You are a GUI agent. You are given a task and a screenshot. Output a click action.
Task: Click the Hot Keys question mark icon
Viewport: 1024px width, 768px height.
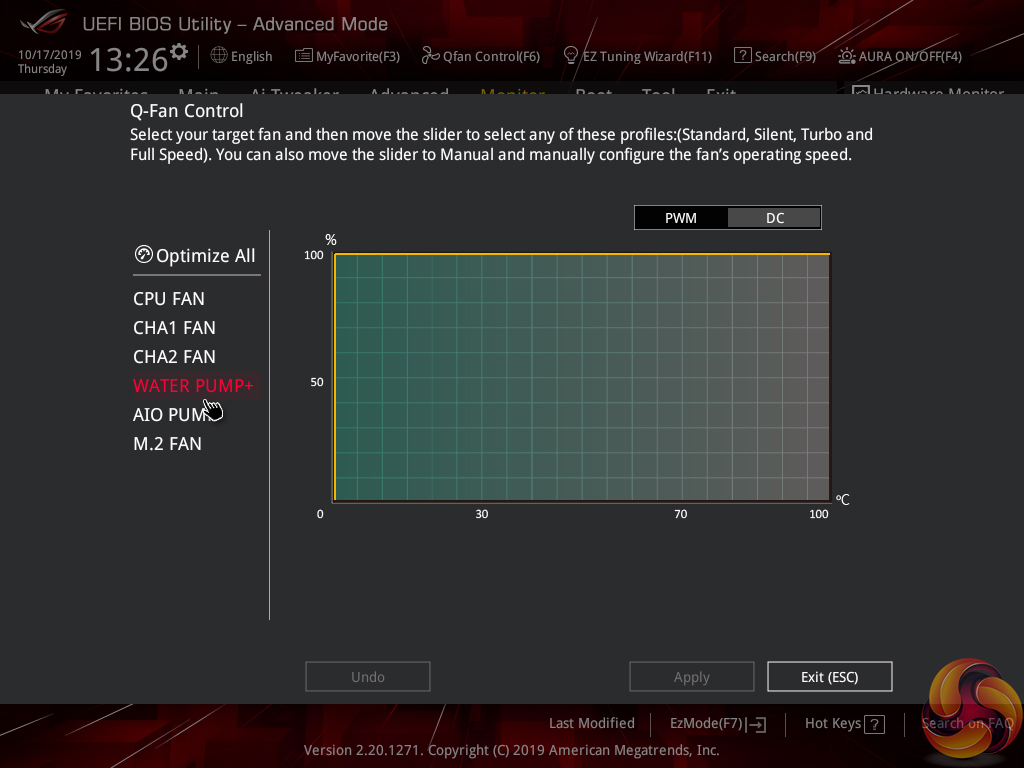[x=874, y=724]
